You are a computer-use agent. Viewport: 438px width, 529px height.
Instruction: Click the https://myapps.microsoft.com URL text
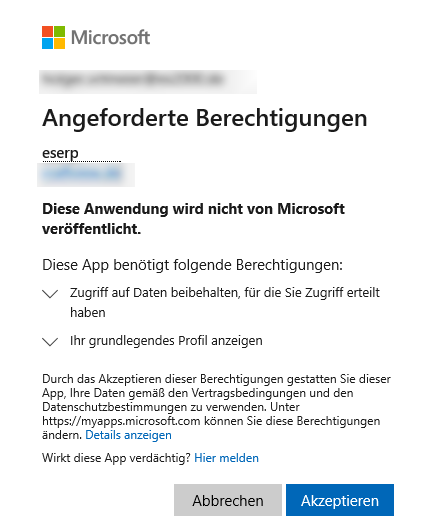tap(121, 421)
